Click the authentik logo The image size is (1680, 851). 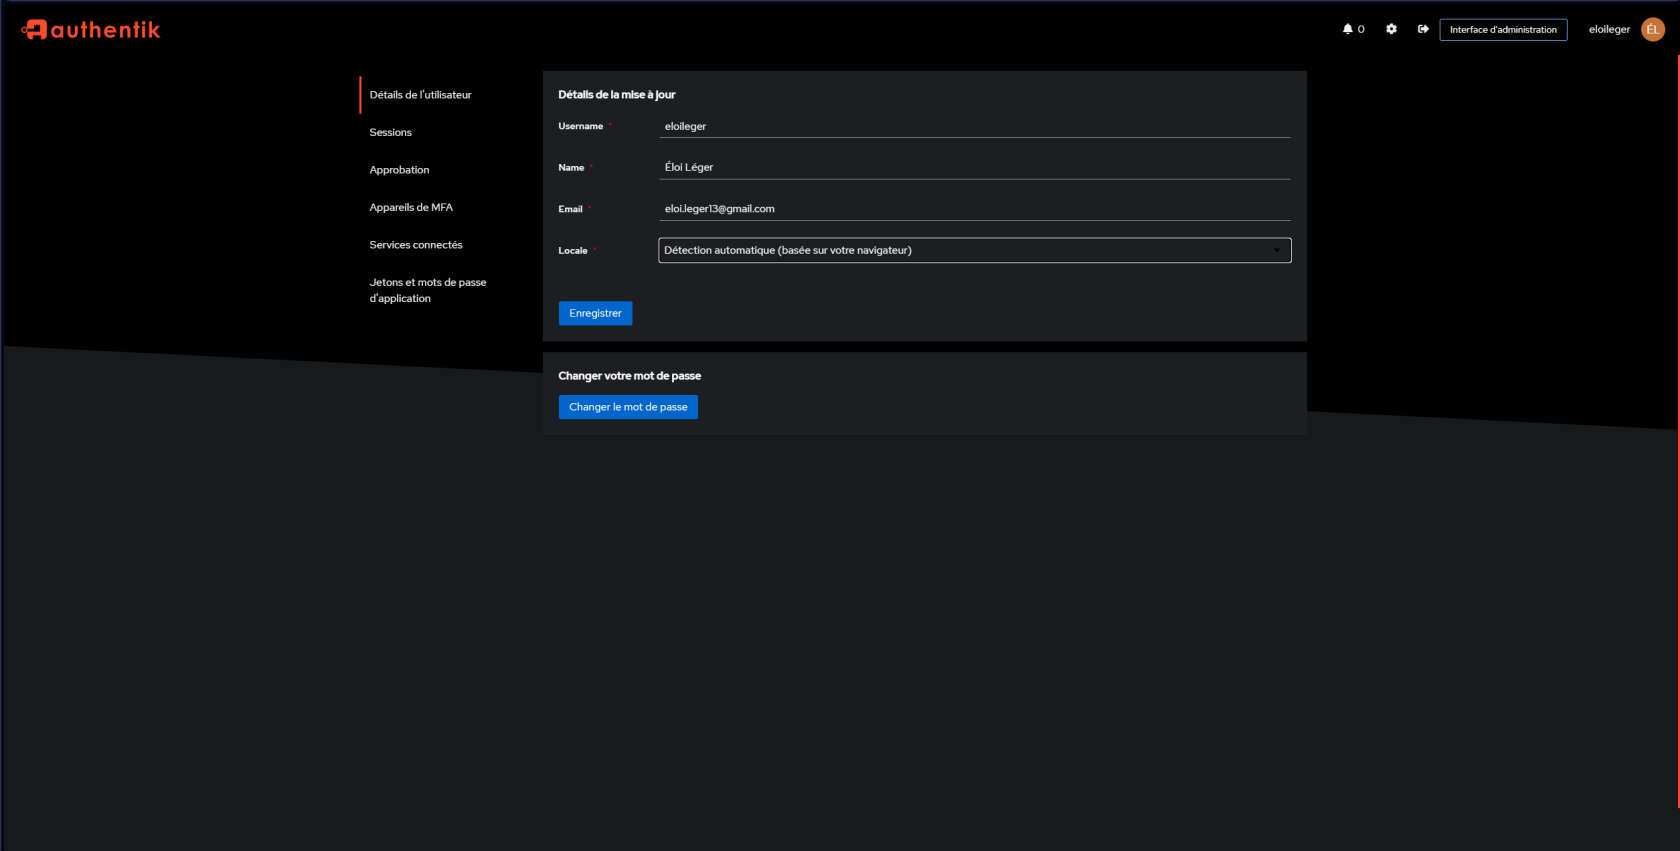click(x=91, y=30)
